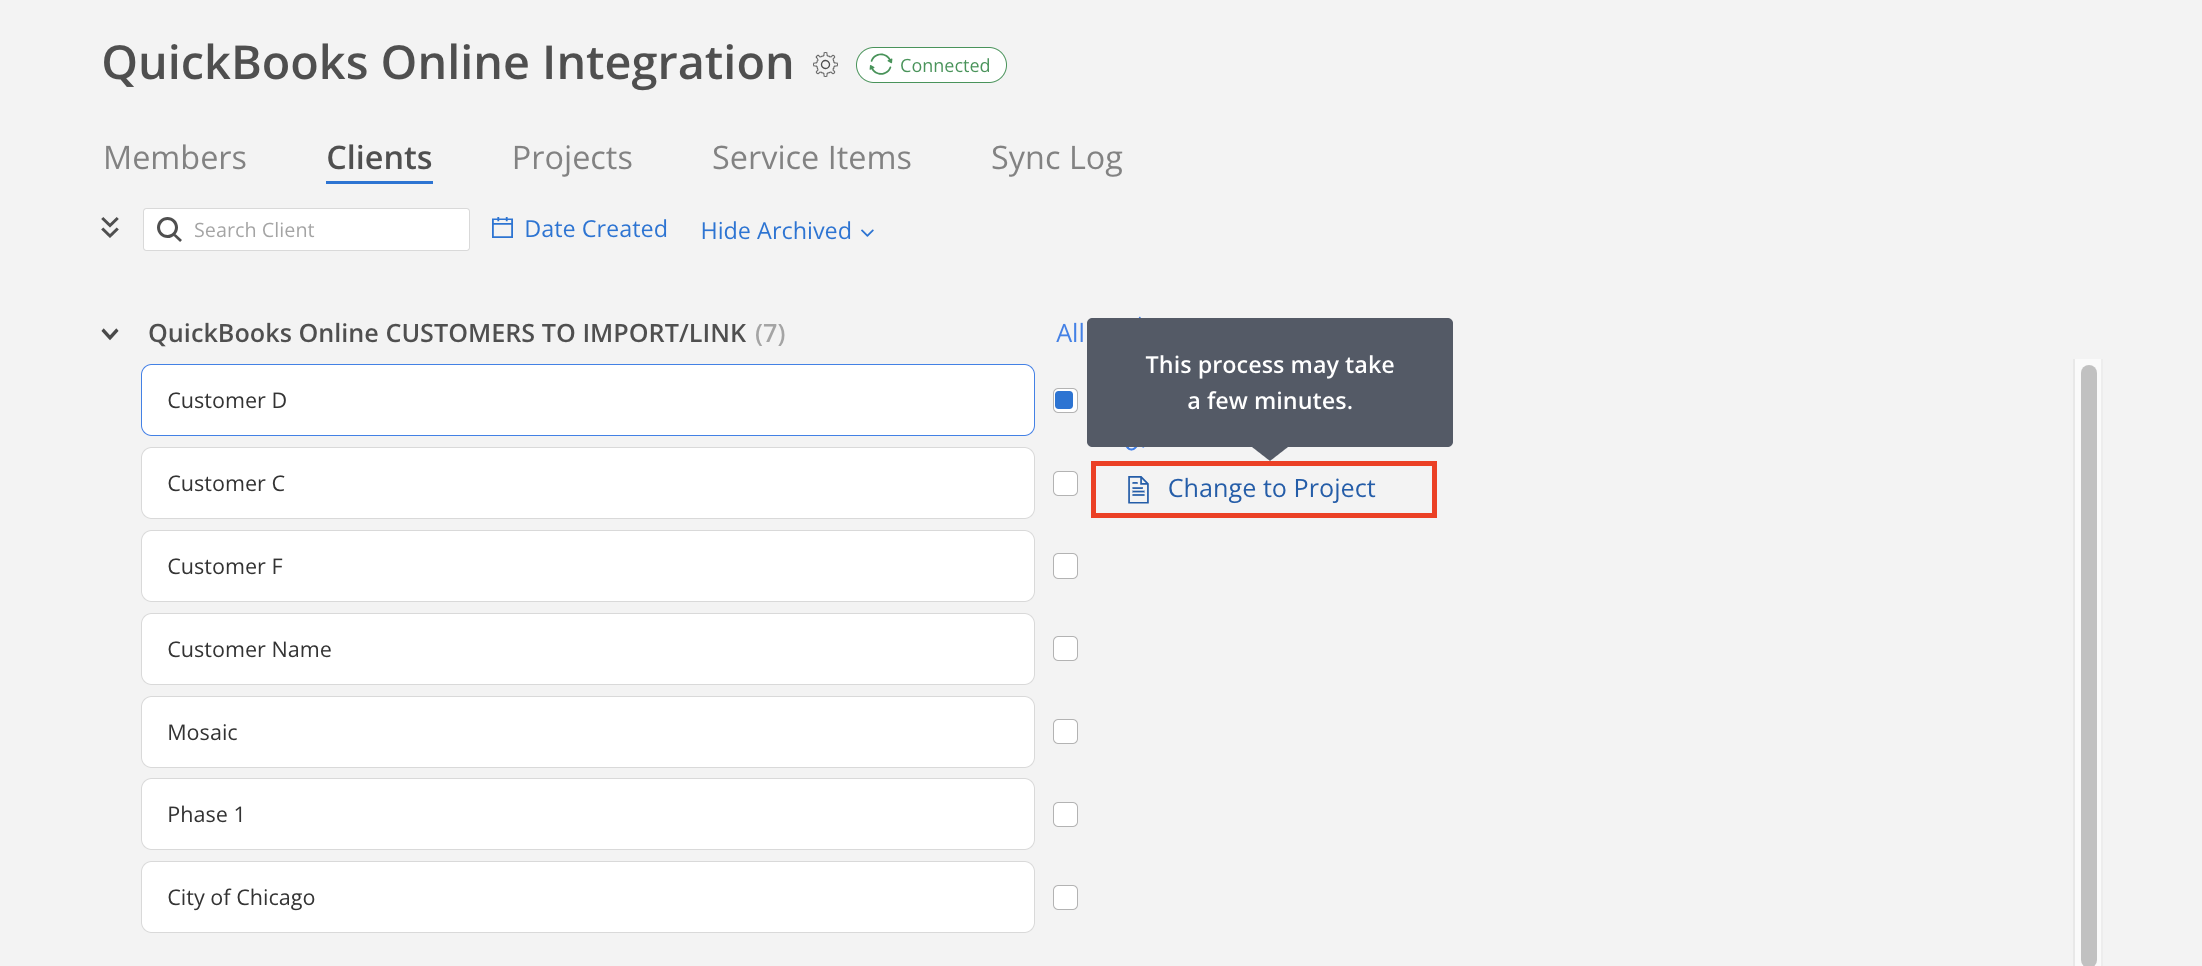Screen dimensions: 2202x966
Task: Sort by Date Created
Action: coord(595,229)
